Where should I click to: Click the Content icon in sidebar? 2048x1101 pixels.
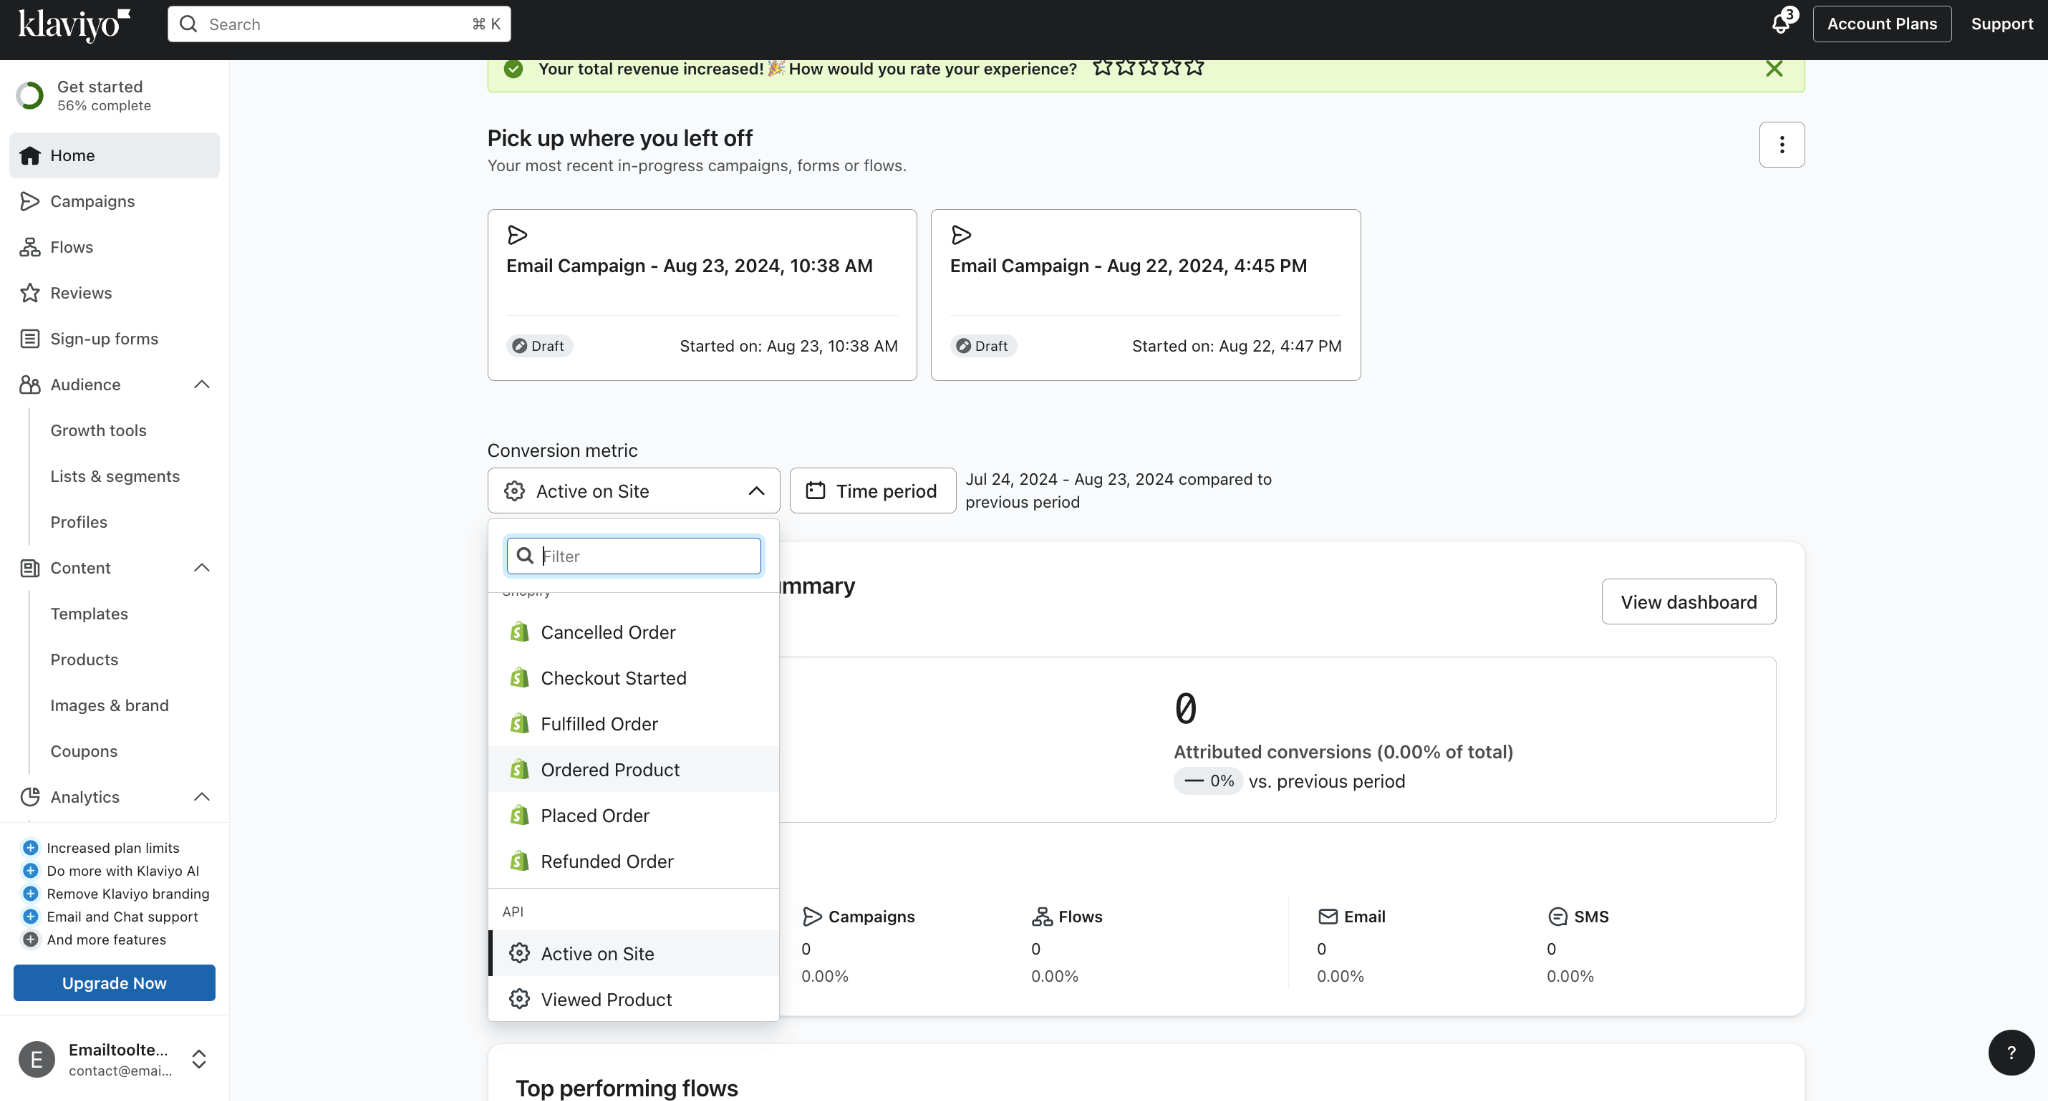[30, 568]
